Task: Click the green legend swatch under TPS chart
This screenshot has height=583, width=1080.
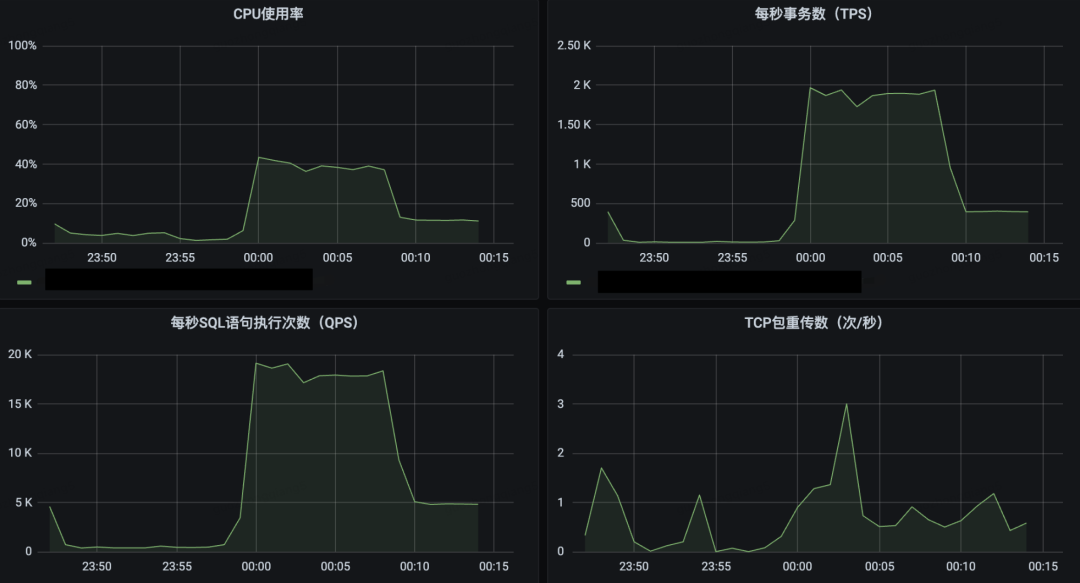Action: pyautogui.click(x=573, y=282)
